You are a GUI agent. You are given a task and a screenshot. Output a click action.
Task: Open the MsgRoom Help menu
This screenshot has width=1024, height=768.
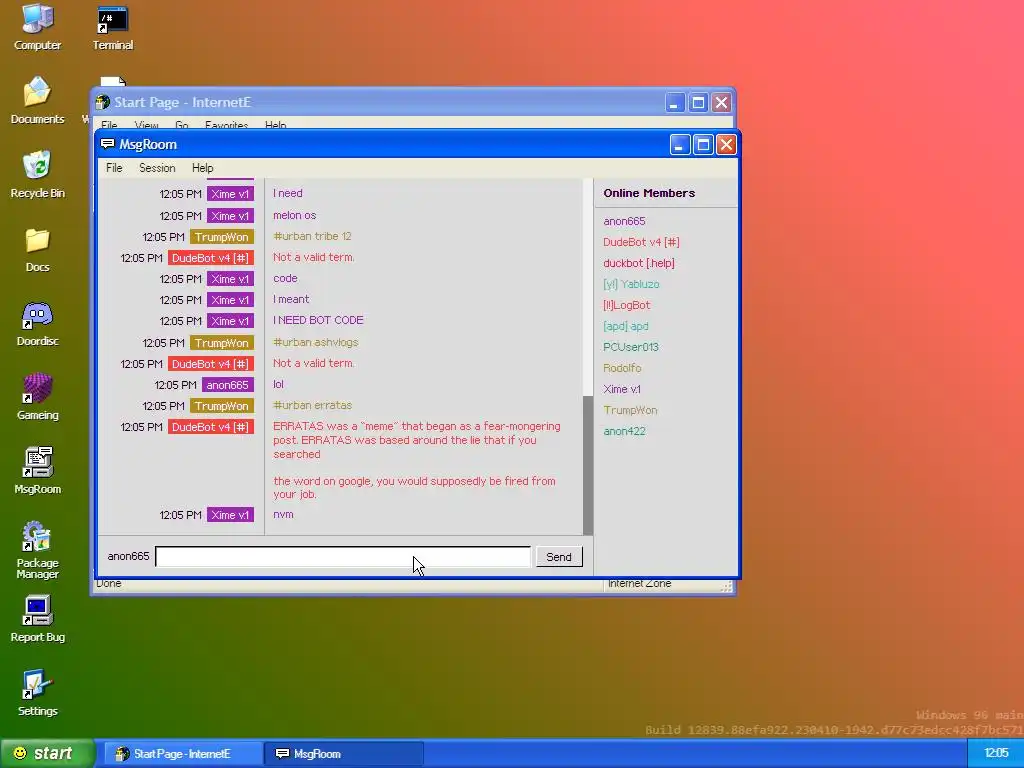coord(202,168)
